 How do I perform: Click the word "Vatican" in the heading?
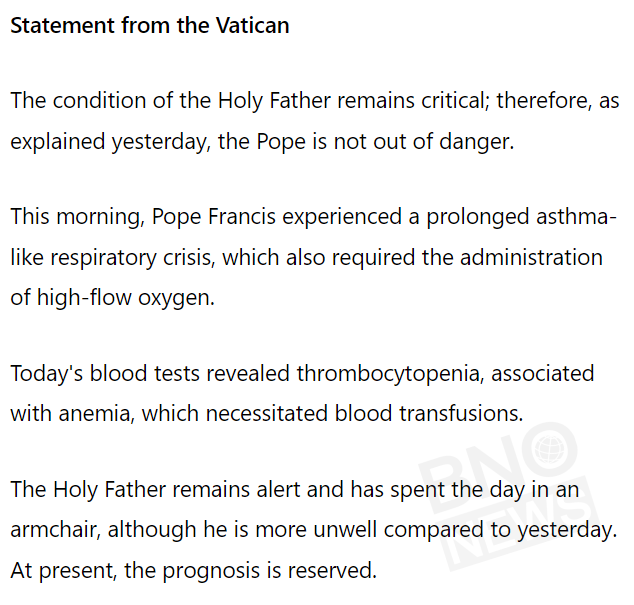(252, 26)
